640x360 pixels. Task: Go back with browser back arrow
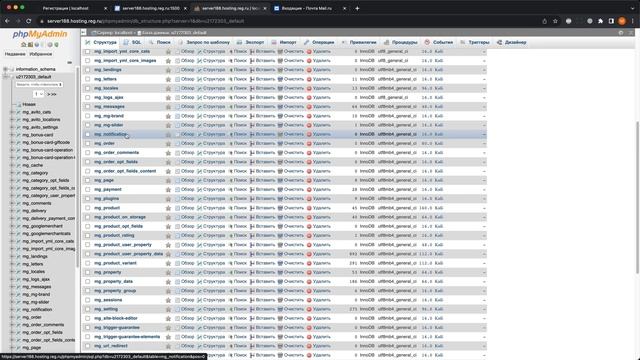click(x=7, y=21)
